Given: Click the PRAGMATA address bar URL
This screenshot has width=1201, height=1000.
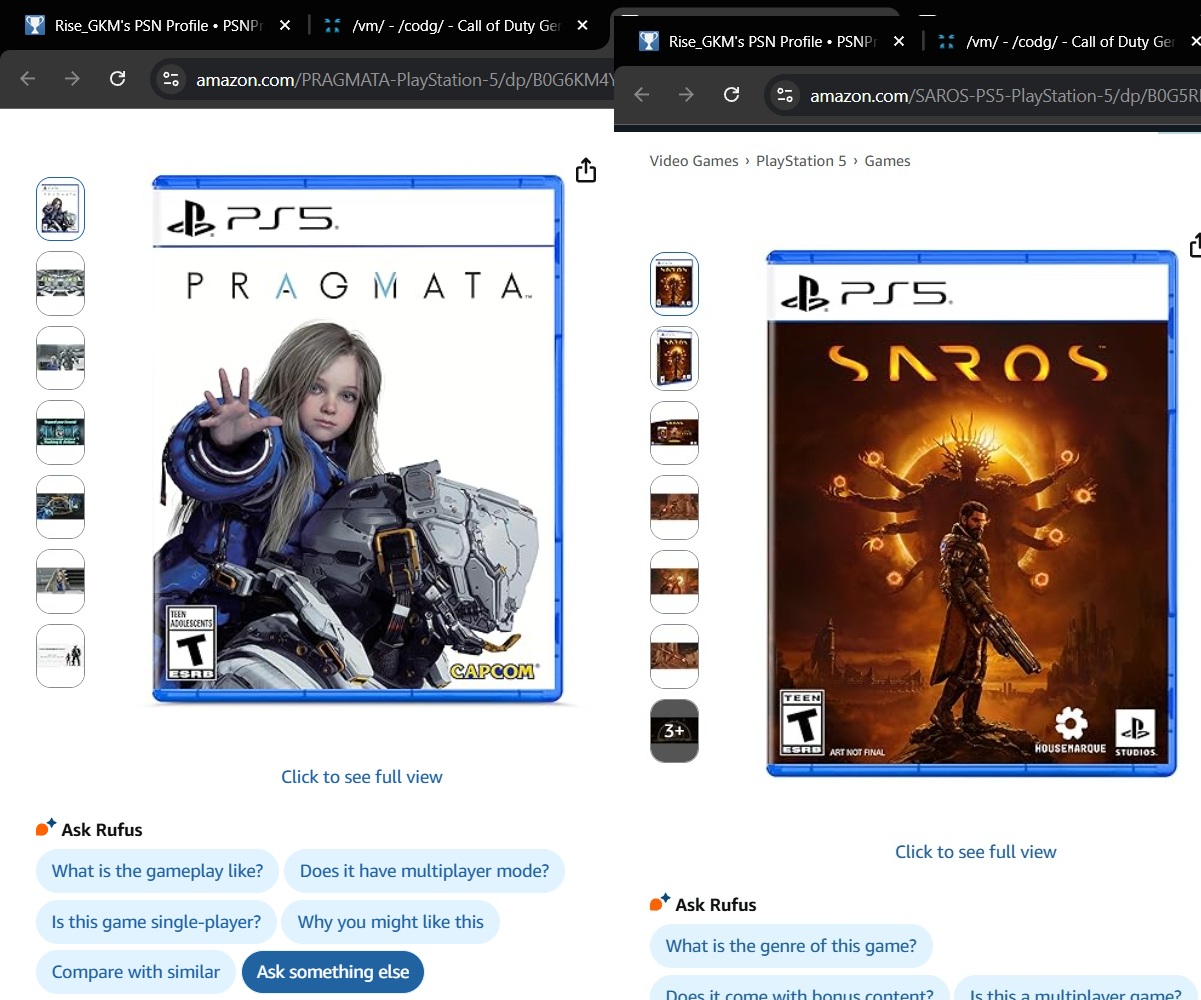Looking at the screenshot, I should pyautogui.click(x=405, y=79).
